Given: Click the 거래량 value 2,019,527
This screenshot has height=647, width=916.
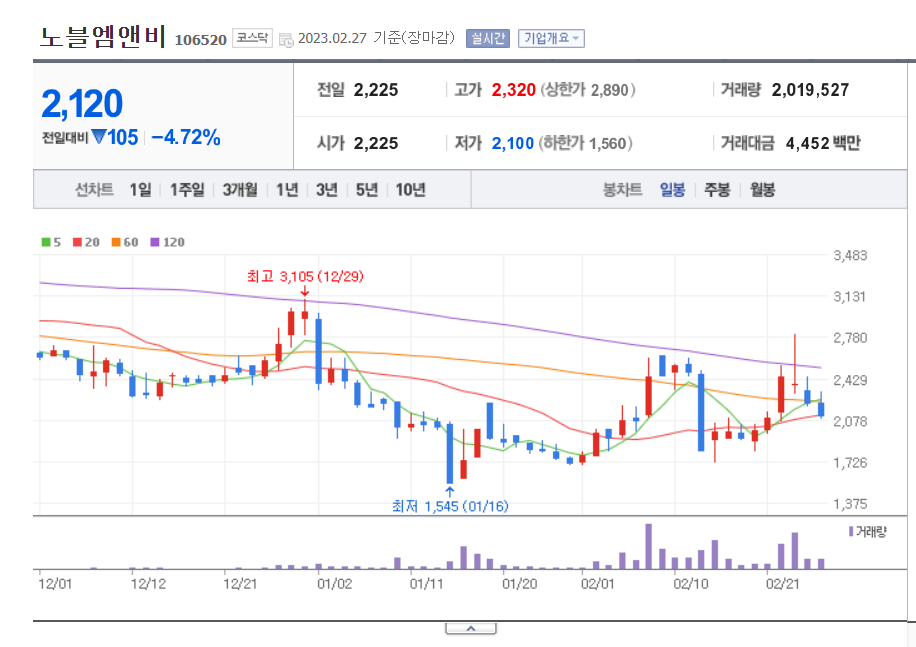Looking at the screenshot, I should point(810,90).
